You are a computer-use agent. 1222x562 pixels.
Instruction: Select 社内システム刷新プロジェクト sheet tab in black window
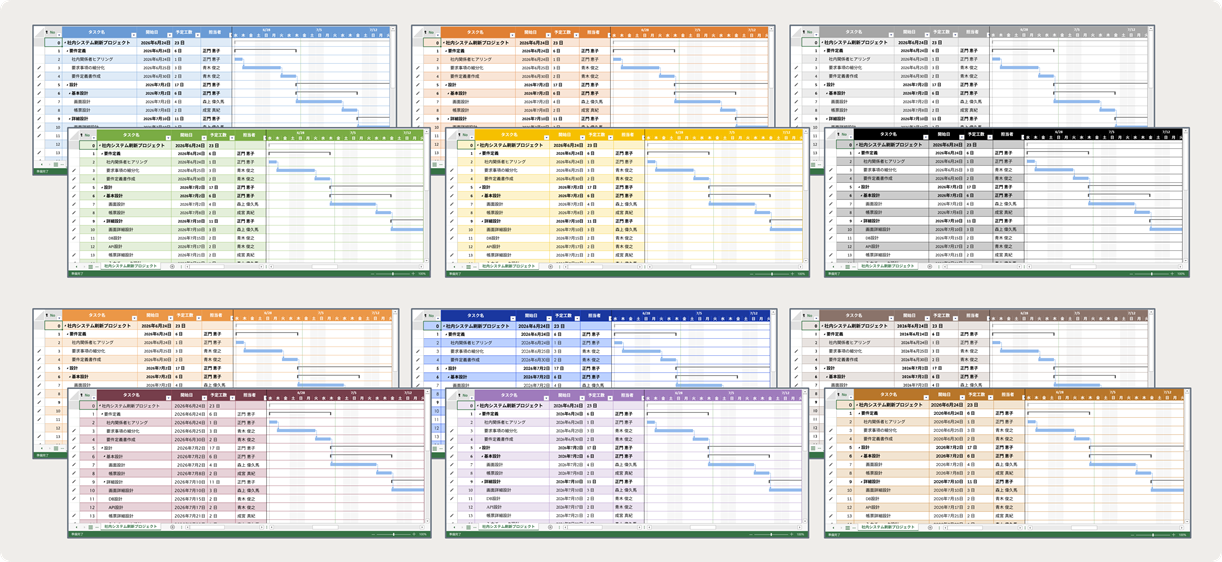pos(887,266)
